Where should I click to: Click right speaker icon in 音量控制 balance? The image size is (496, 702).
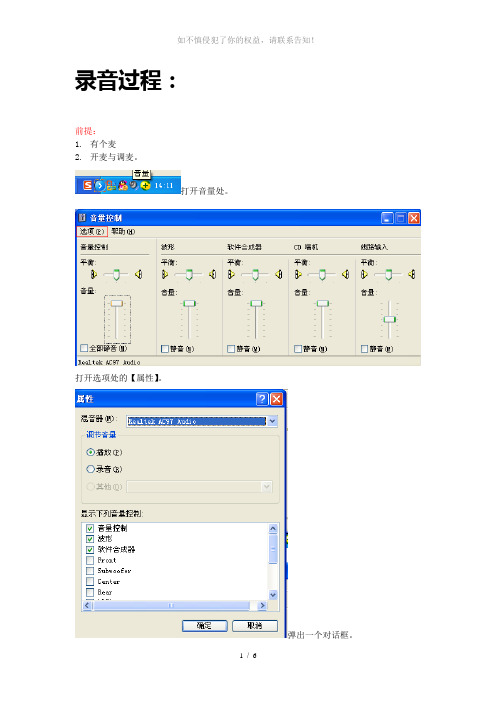(x=139, y=274)
